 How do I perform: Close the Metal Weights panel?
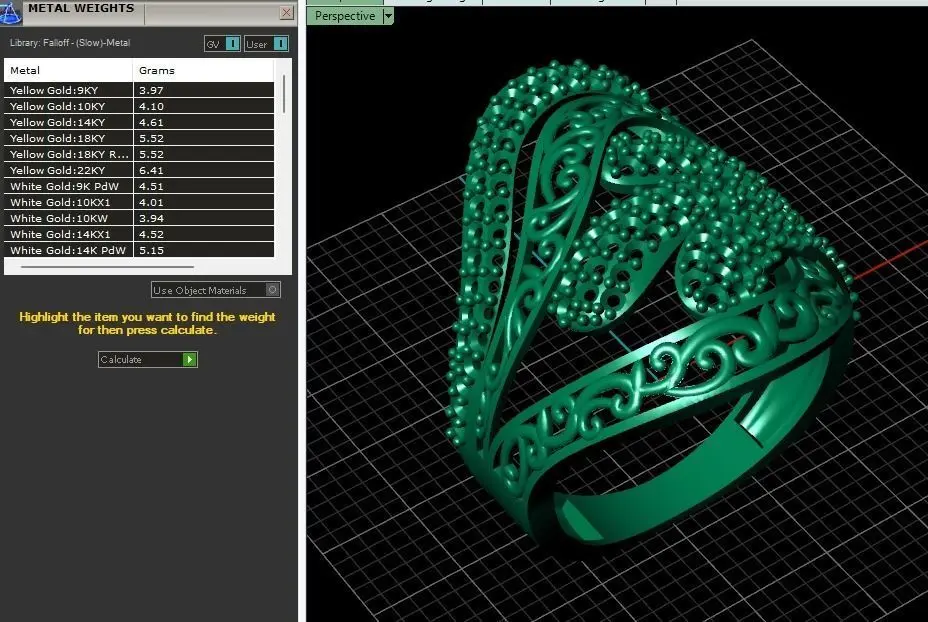click(x=286, y=12)
